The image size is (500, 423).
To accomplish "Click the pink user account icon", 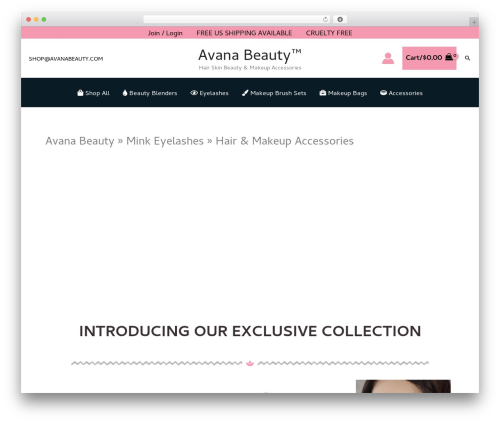I will tap(388, 58).
